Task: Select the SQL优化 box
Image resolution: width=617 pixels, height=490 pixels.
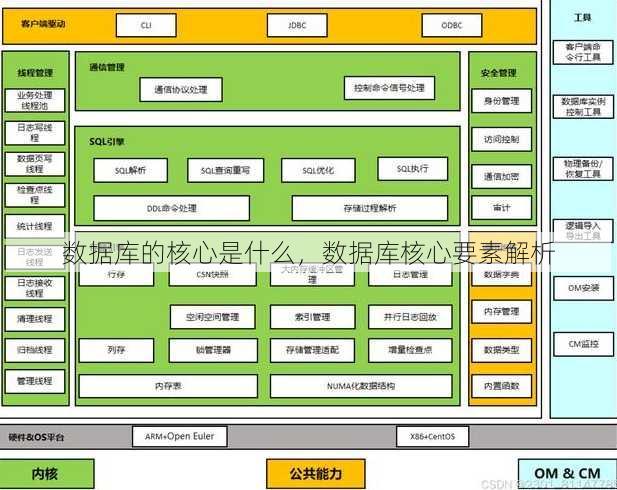Action: (318, 170)
